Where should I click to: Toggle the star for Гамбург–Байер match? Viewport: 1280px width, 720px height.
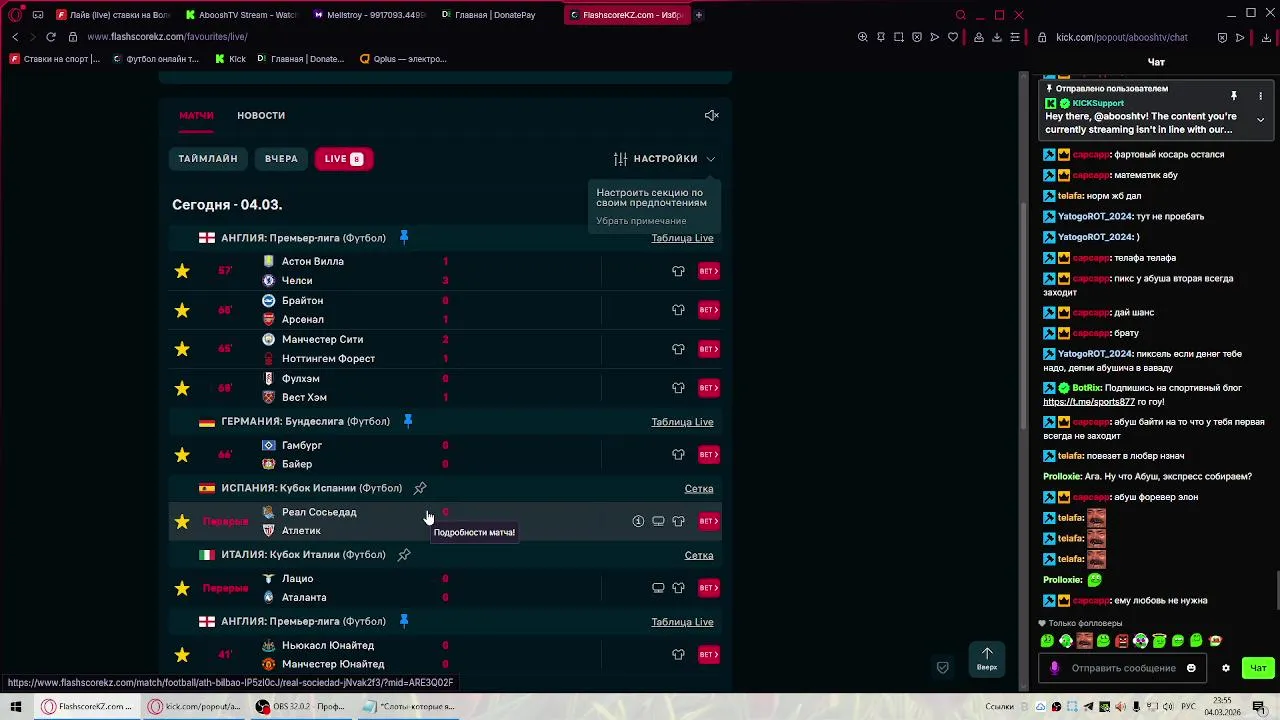(182, 455)
